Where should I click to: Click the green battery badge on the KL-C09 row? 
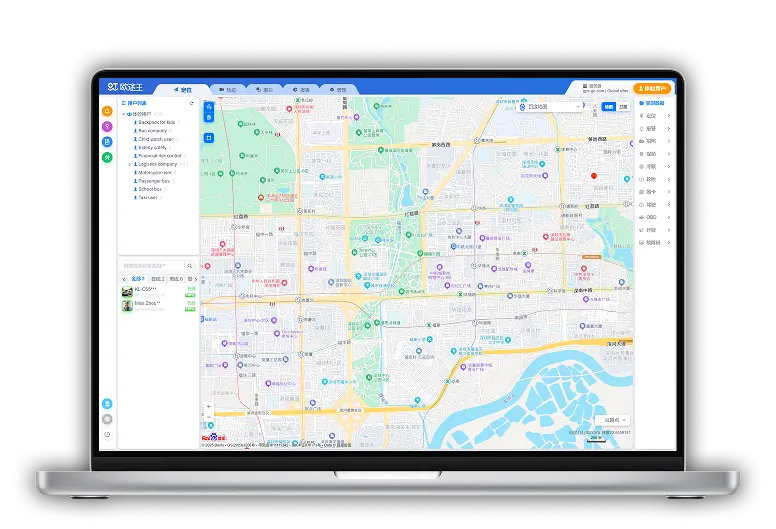(x=190, y=295)
